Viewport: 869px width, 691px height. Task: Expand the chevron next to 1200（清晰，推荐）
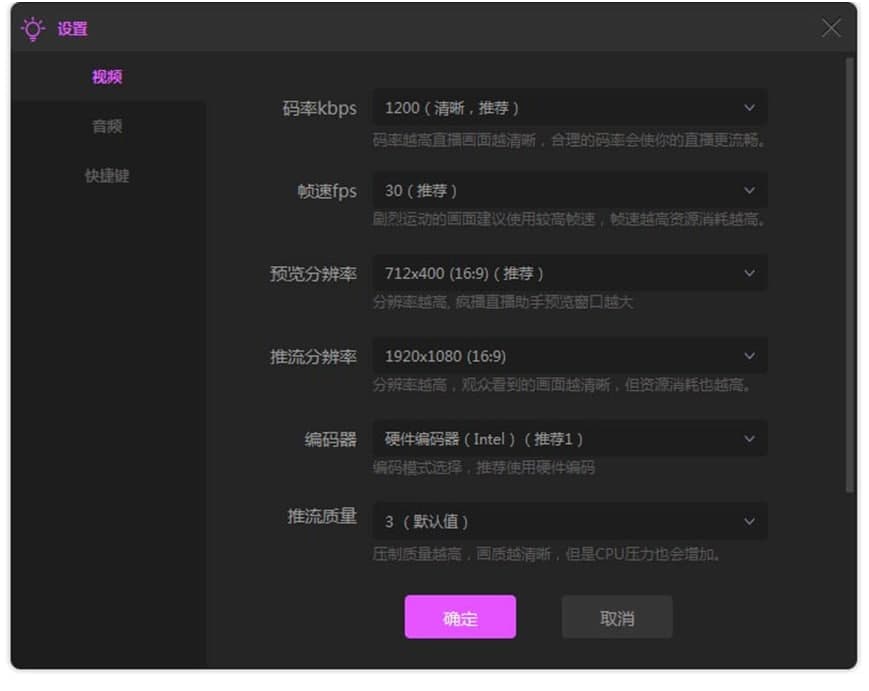point(750,108)
